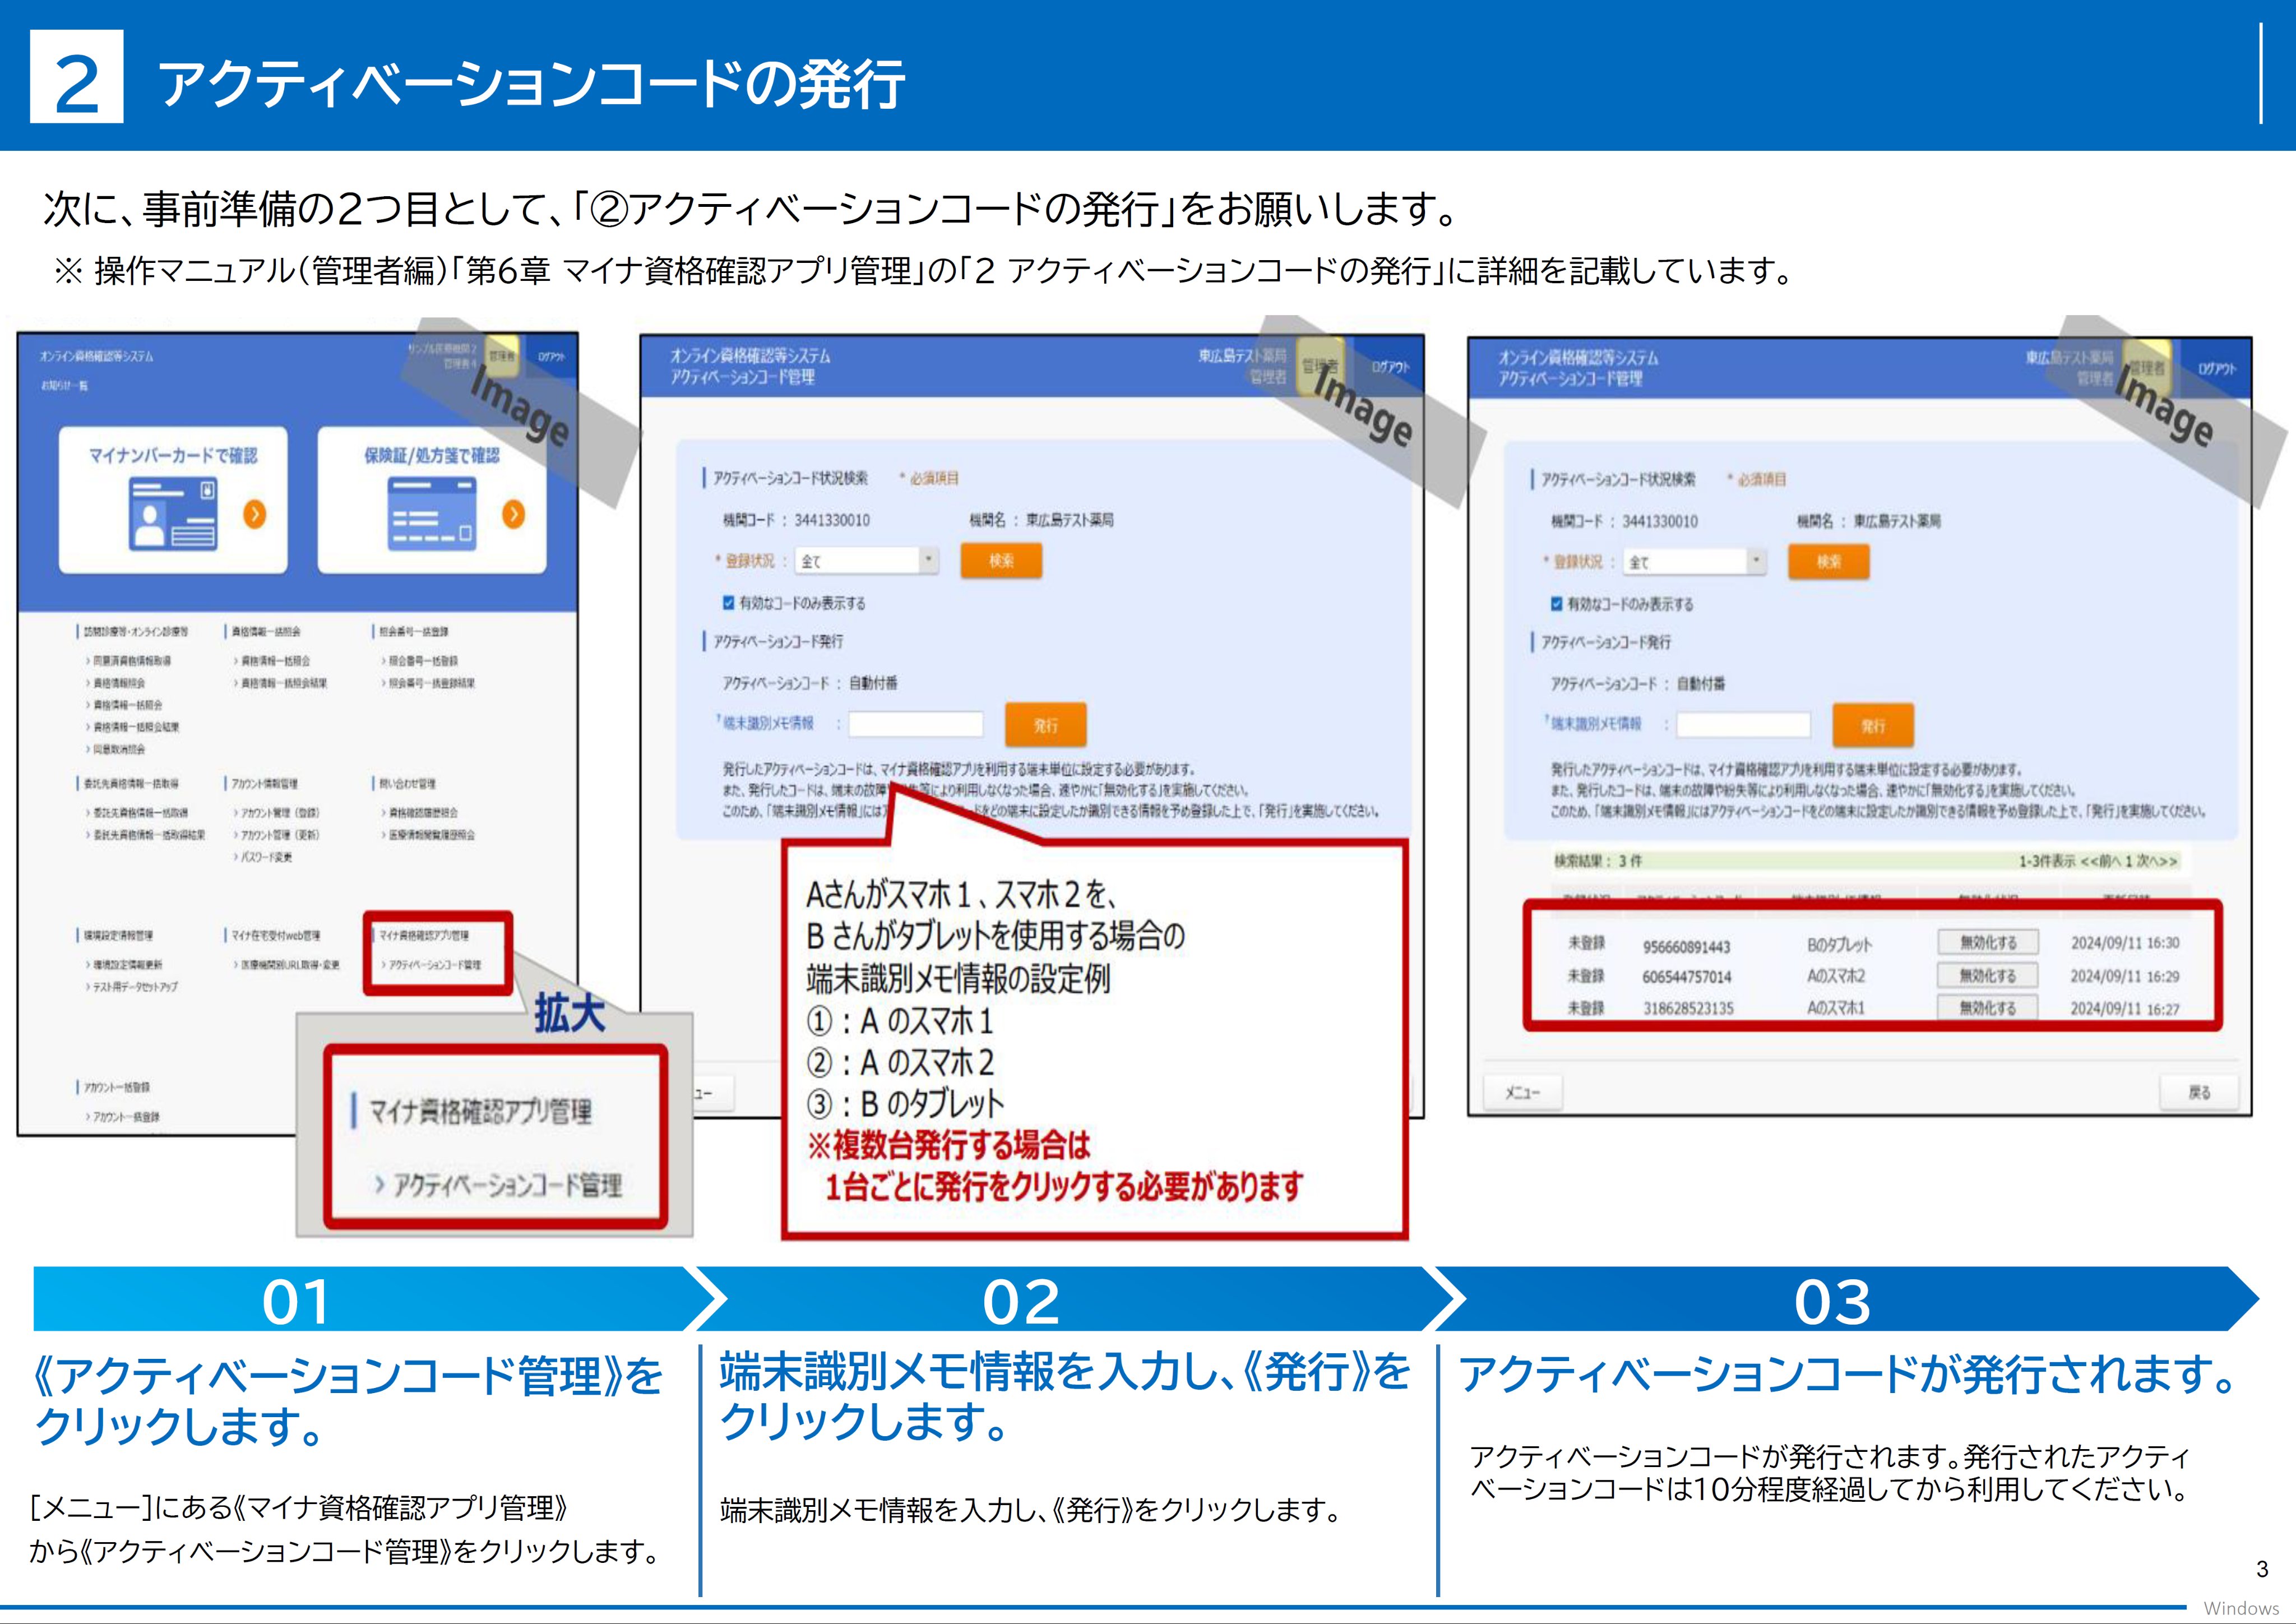
Task: Toggle 有効なコードのみ表示する checkbox in step 02 screenshot
Action: pyautogui.click(x=728, y=603)
